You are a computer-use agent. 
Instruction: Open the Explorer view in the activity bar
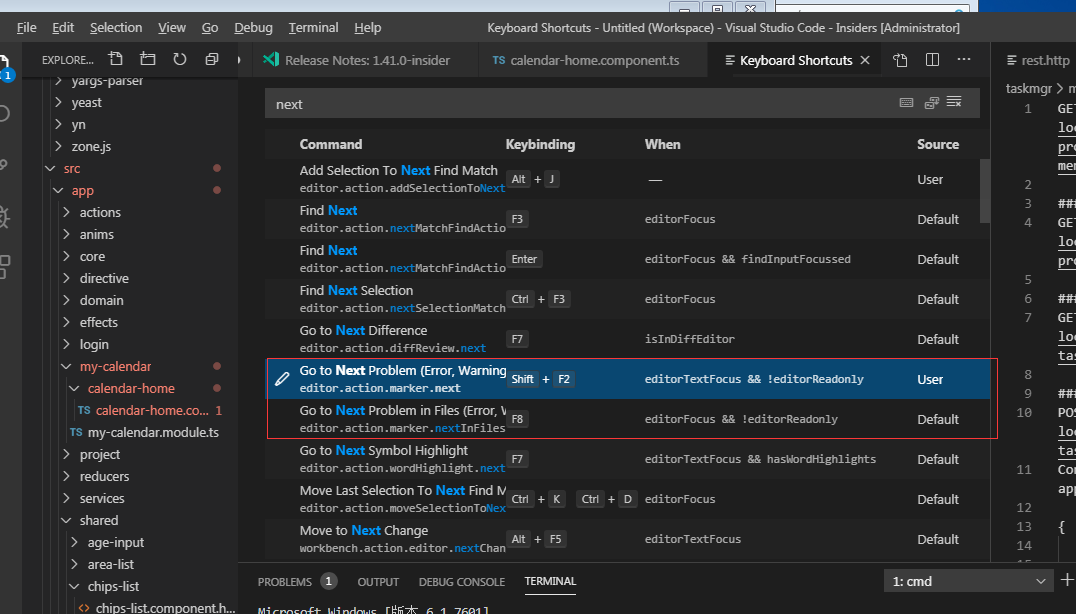[x=5, y=67]
